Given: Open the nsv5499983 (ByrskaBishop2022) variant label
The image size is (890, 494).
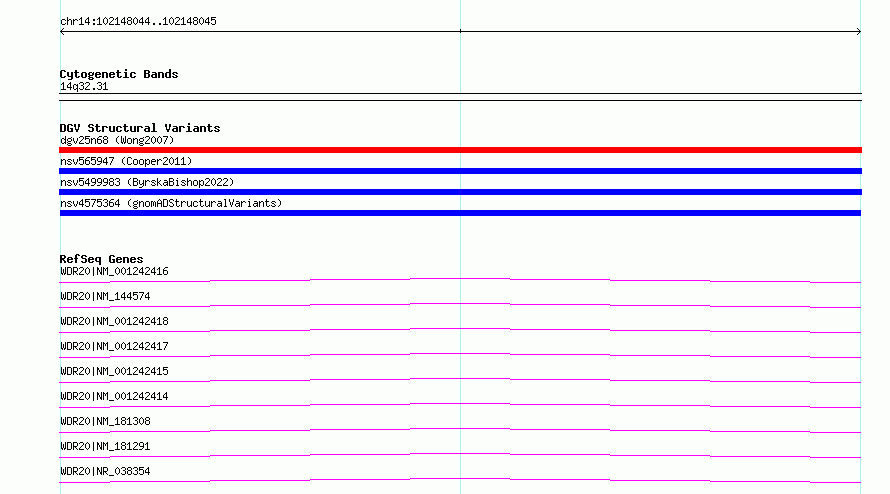Looking at the screenshot, I should tap(147, 182).
